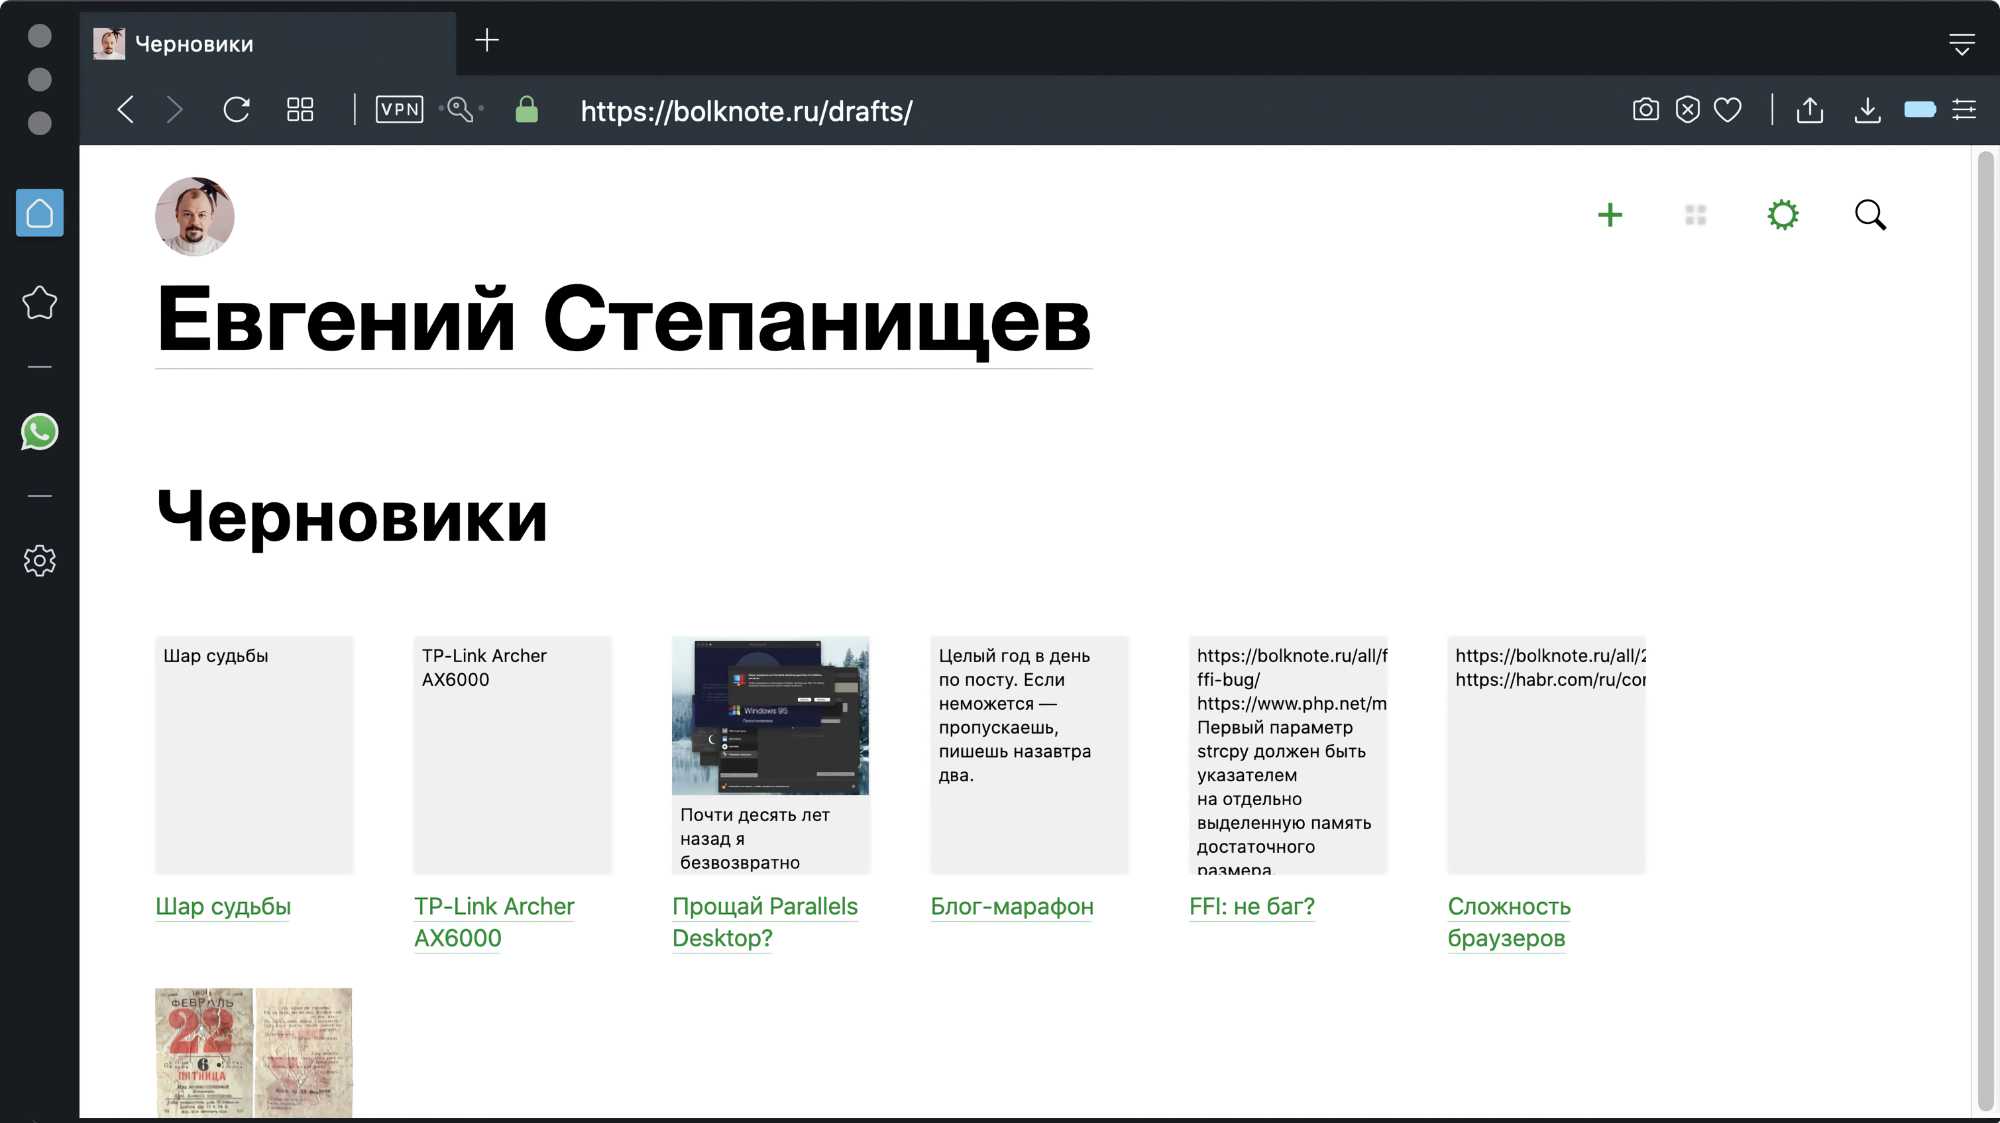Viewport: 2000px width, 1123px height.
Task: Open sidebar settings gear icon
Action: [40, 560]
